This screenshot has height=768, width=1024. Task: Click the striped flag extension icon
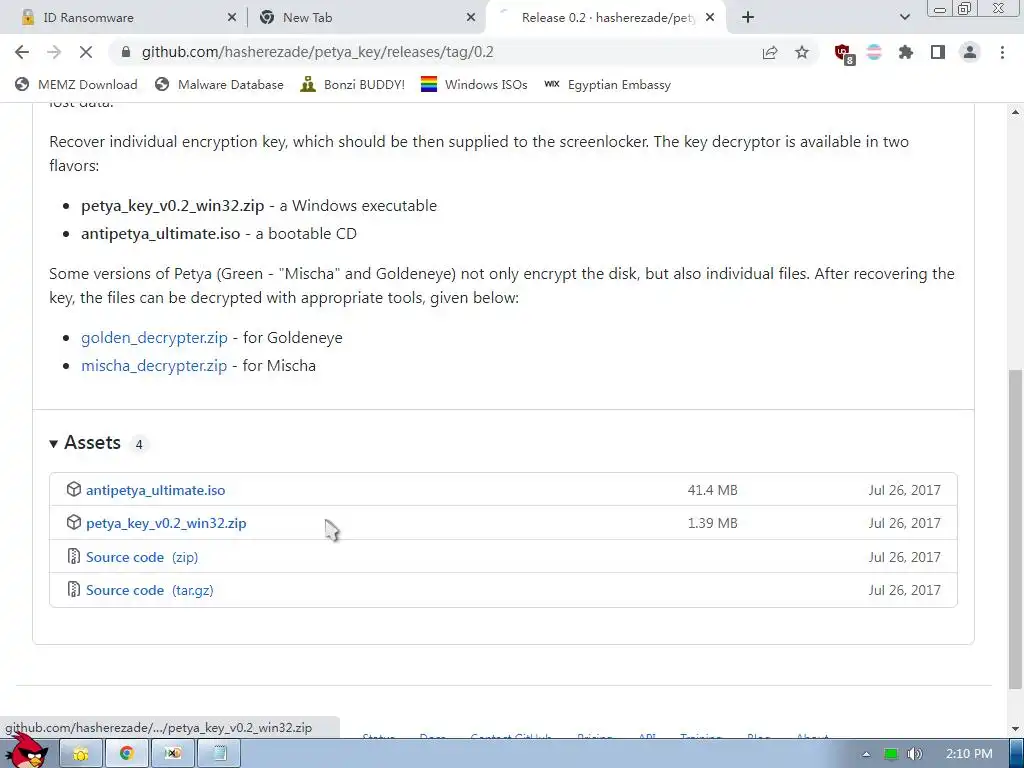874,52
